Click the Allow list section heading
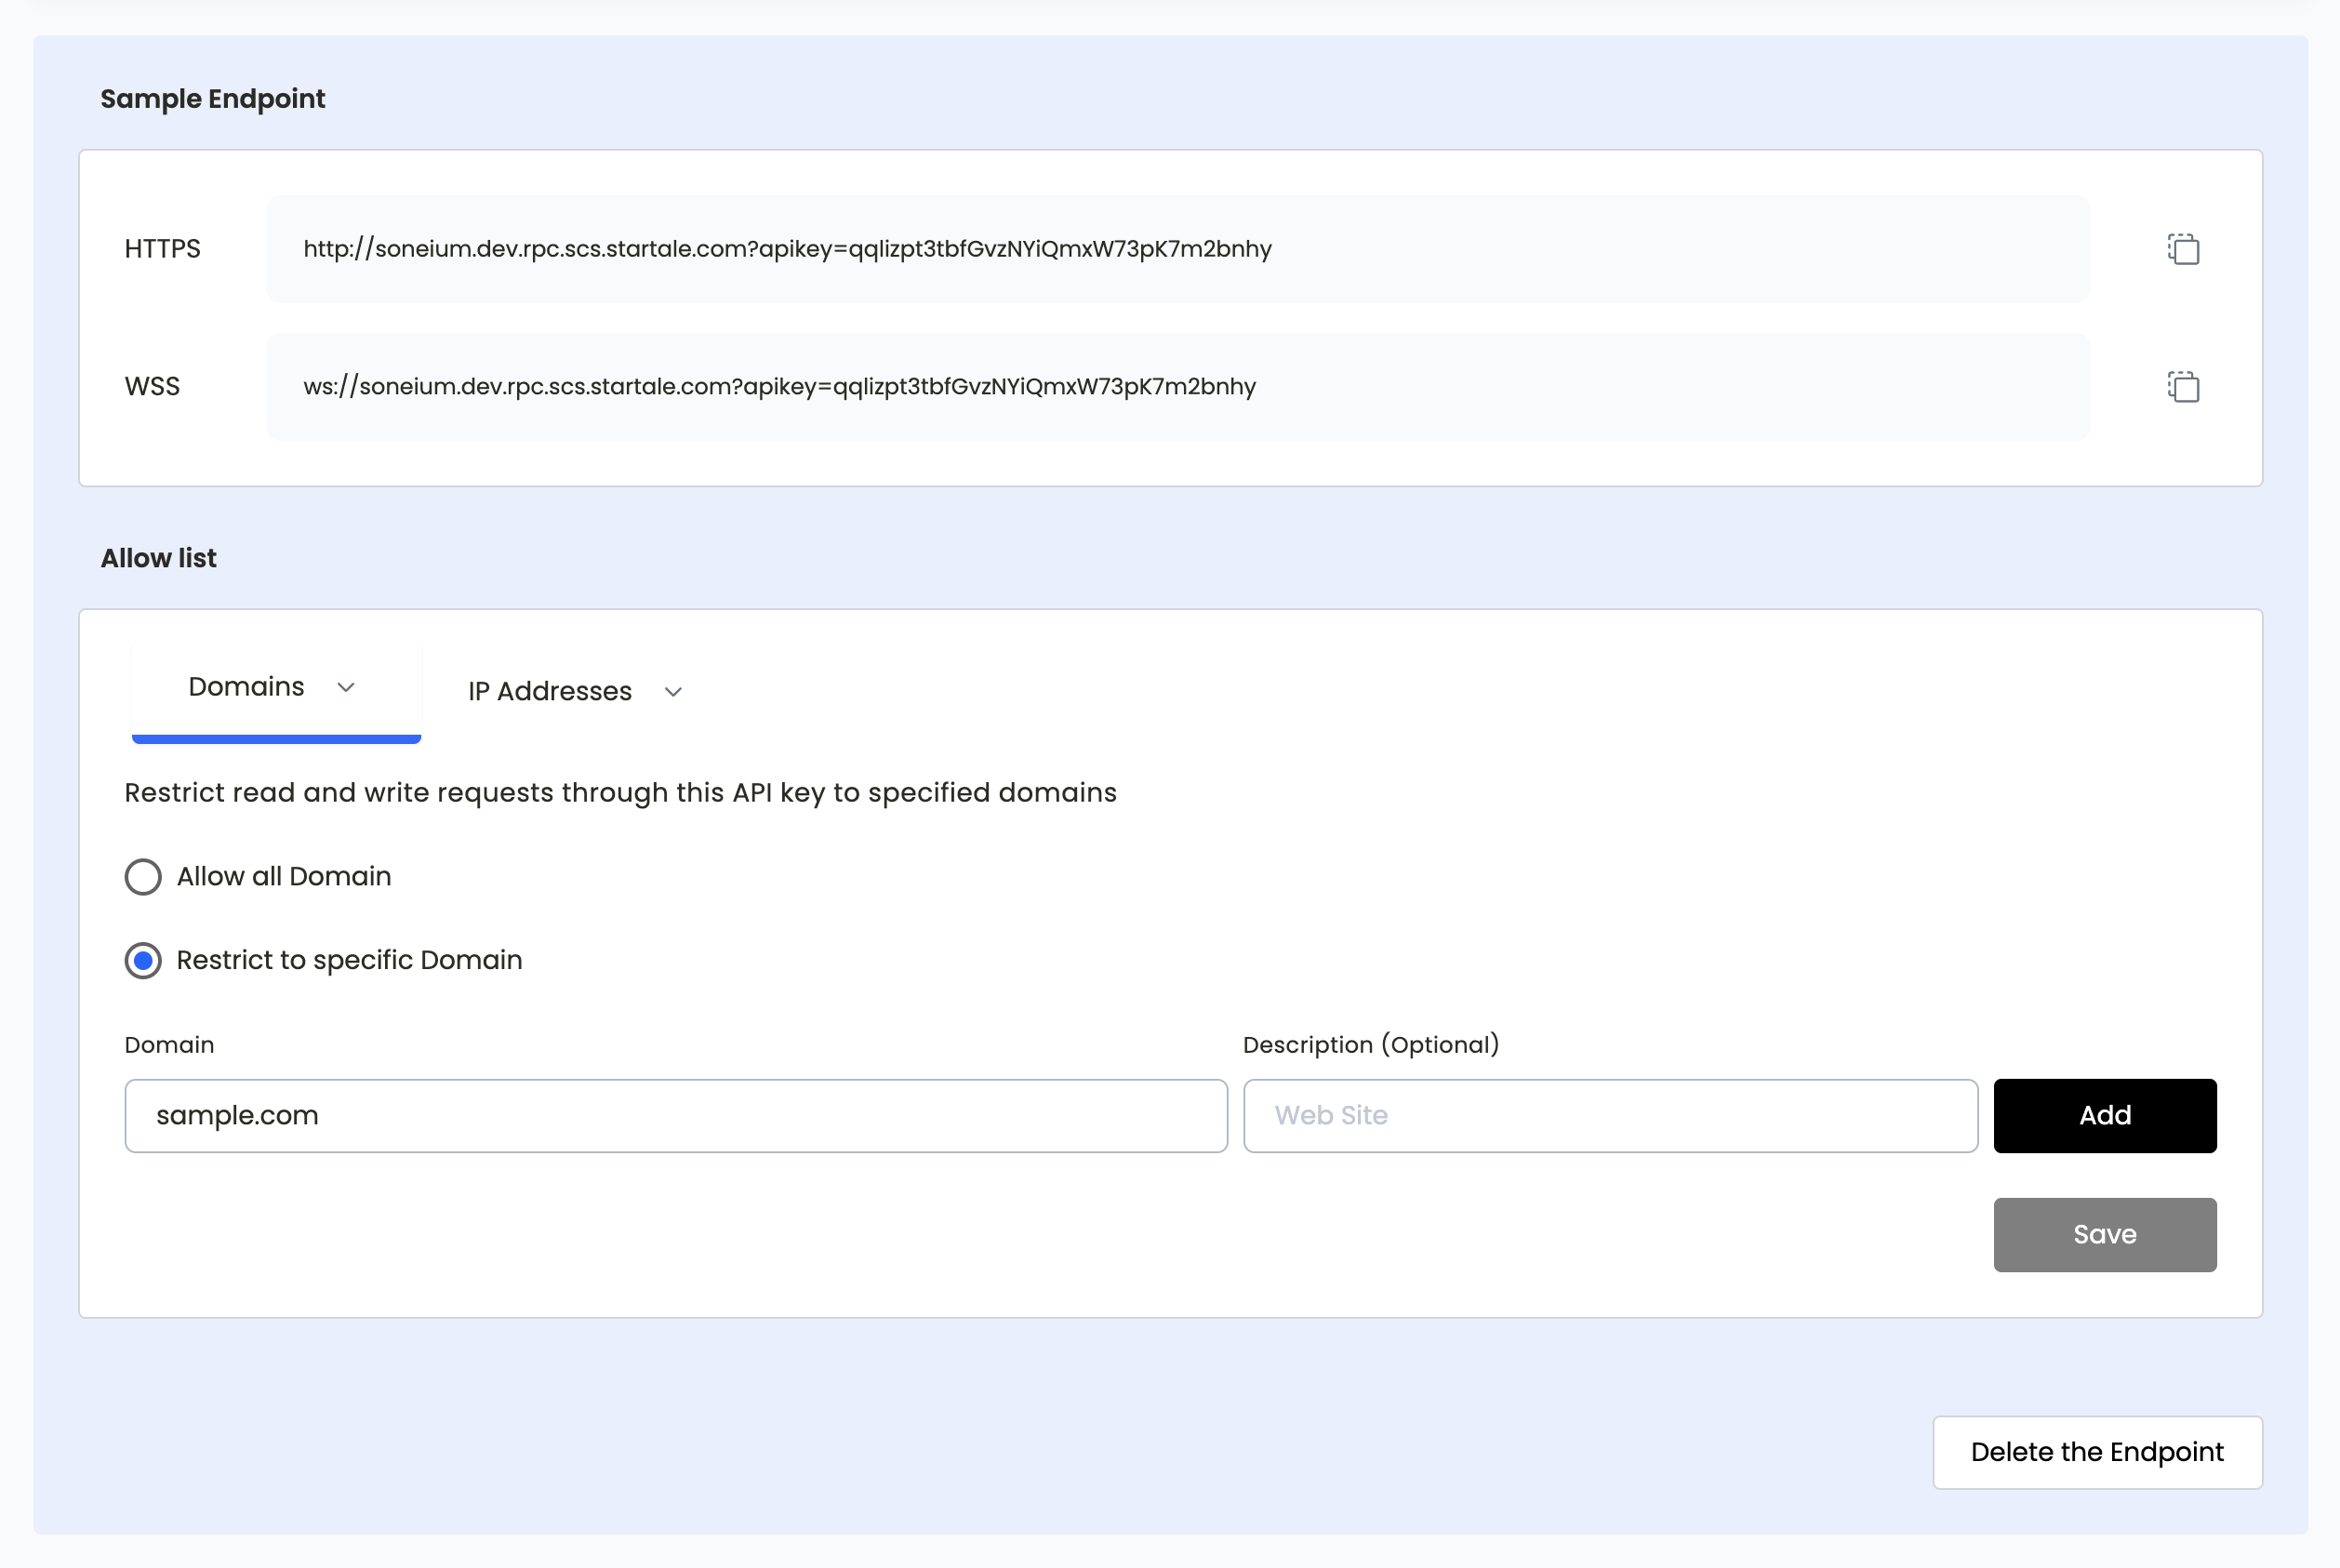Viewport: 2340px width, 1568px height. pos(158,558)
